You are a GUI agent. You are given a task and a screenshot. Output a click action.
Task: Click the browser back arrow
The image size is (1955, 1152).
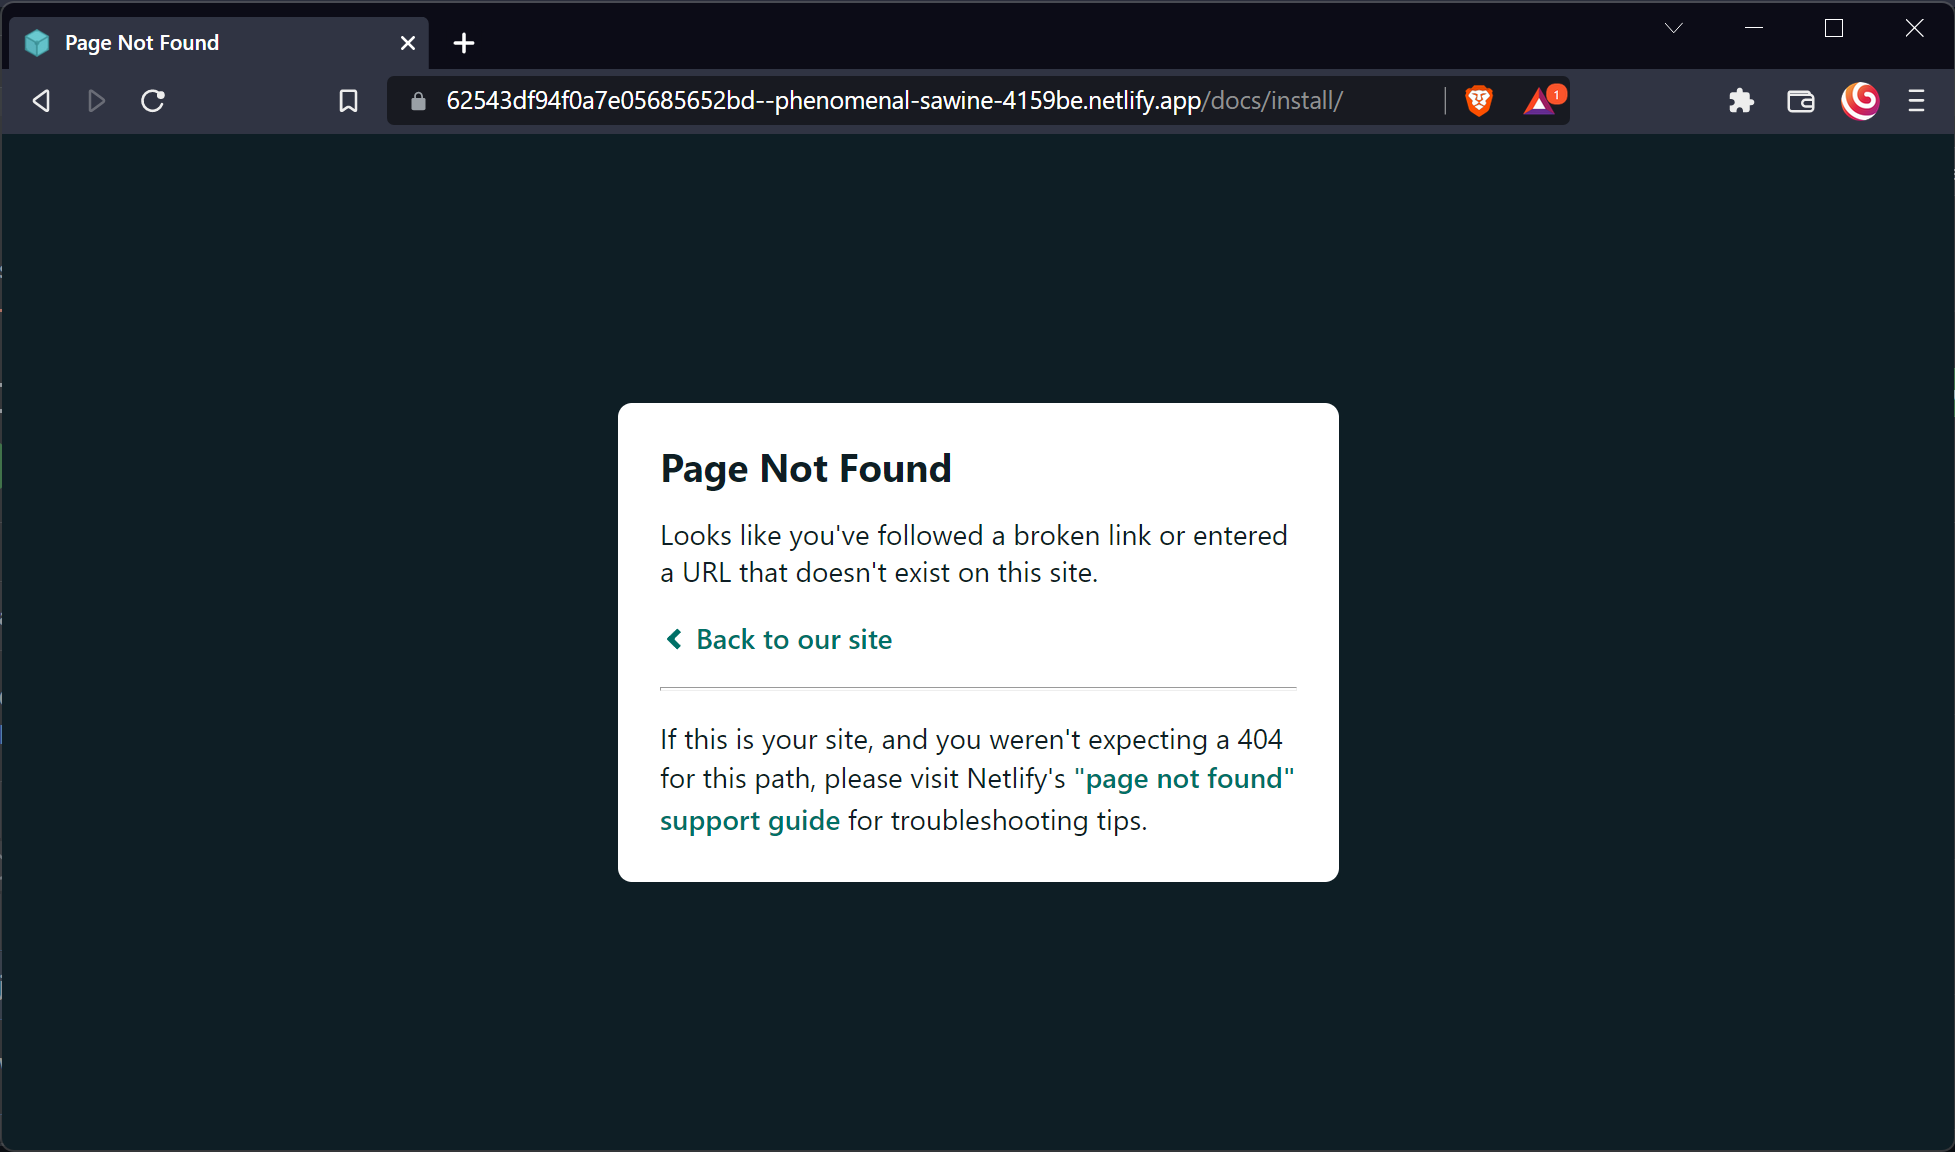[41, 101]
